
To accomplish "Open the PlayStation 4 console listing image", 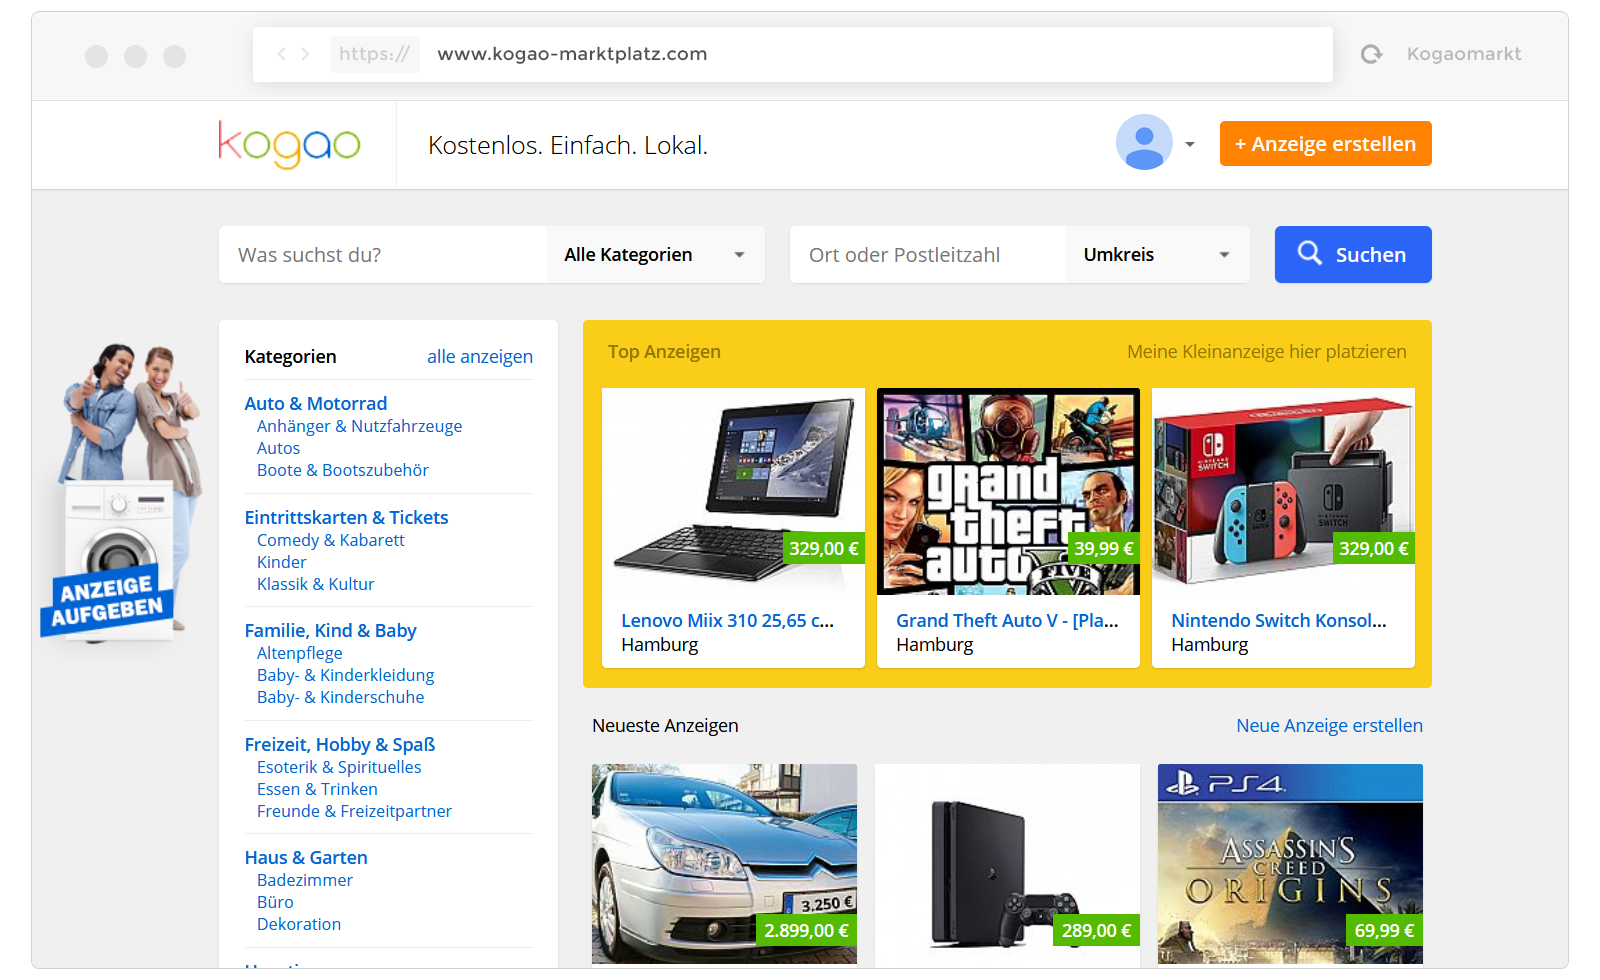I will pos(1007,864).
